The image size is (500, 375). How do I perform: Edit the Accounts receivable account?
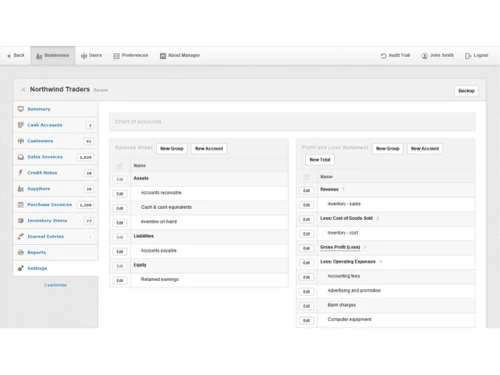(x=120, y=194)
